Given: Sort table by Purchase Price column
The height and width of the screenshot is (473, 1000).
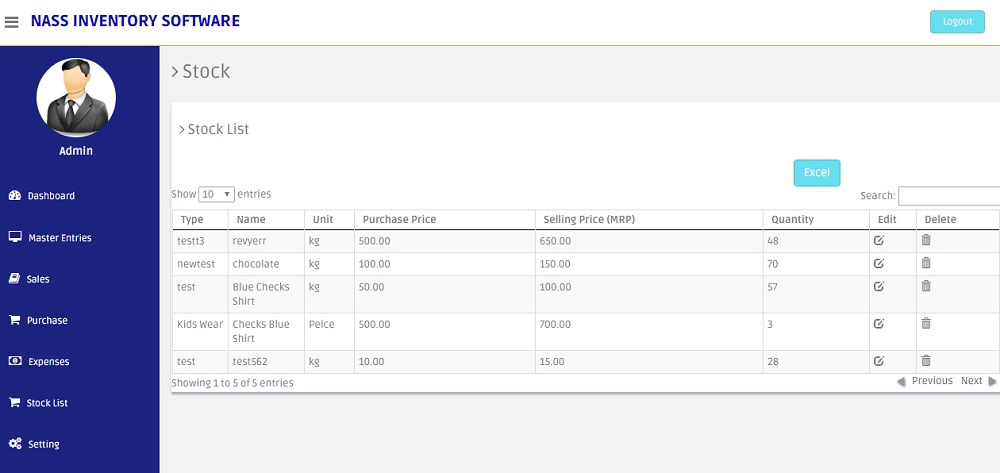Looking at the screenshot, I should click(399, 220).
